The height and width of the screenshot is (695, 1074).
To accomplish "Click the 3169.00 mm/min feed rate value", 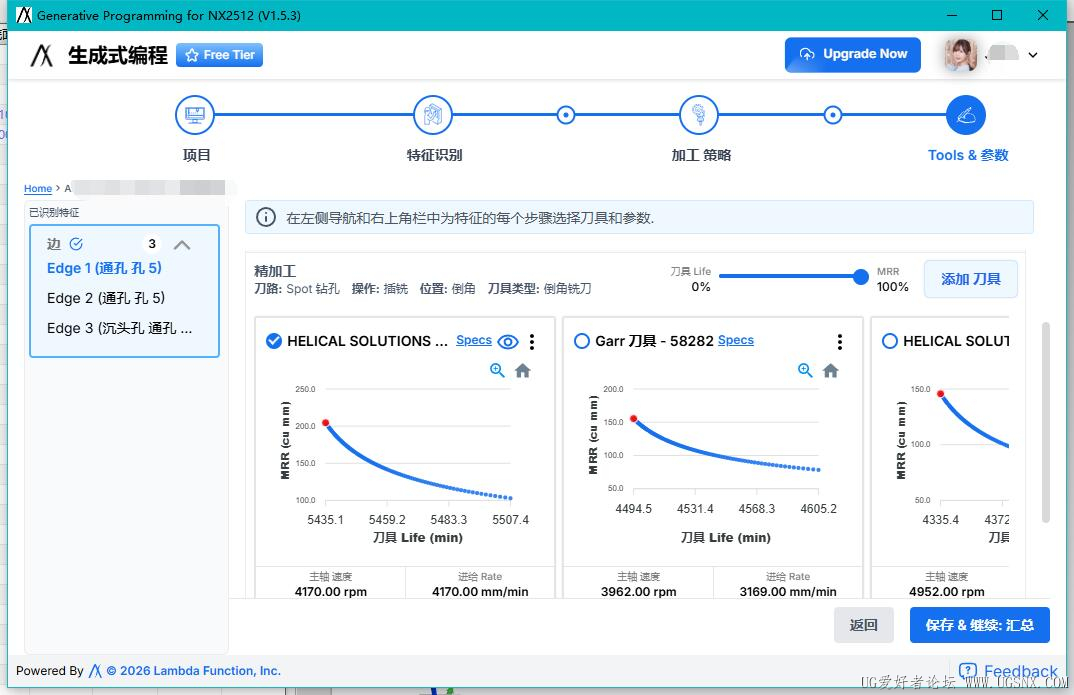I will pyautogui.click(x=788, y=592).
